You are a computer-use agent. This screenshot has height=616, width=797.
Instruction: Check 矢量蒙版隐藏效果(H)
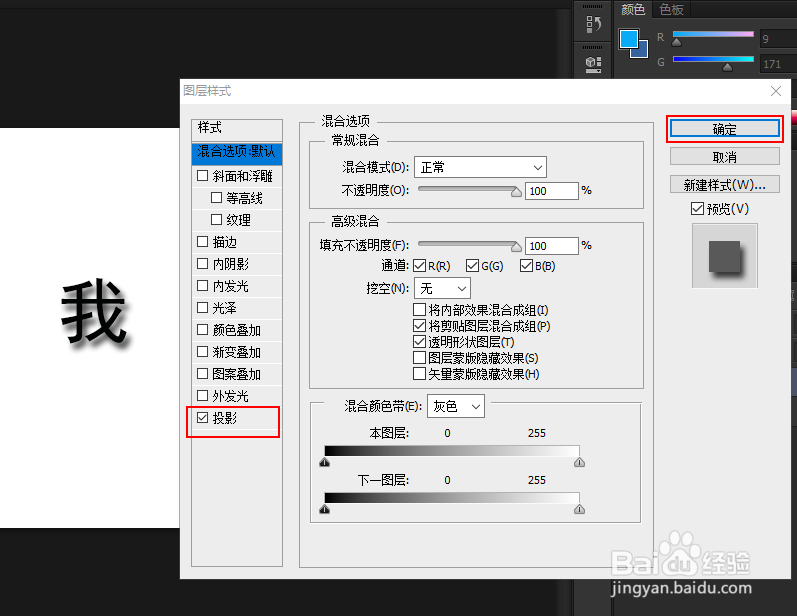[x=419, y=374]
